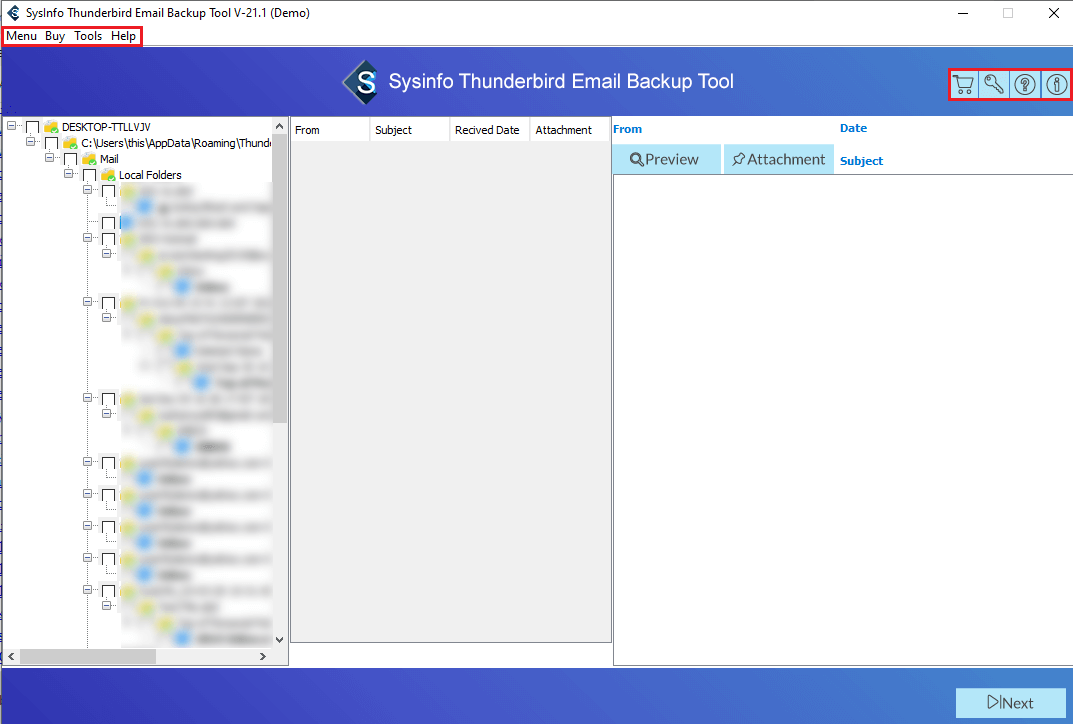Click the Local Folders folder icon
Screen dimensions: 1073x724
tap(108, 175)
